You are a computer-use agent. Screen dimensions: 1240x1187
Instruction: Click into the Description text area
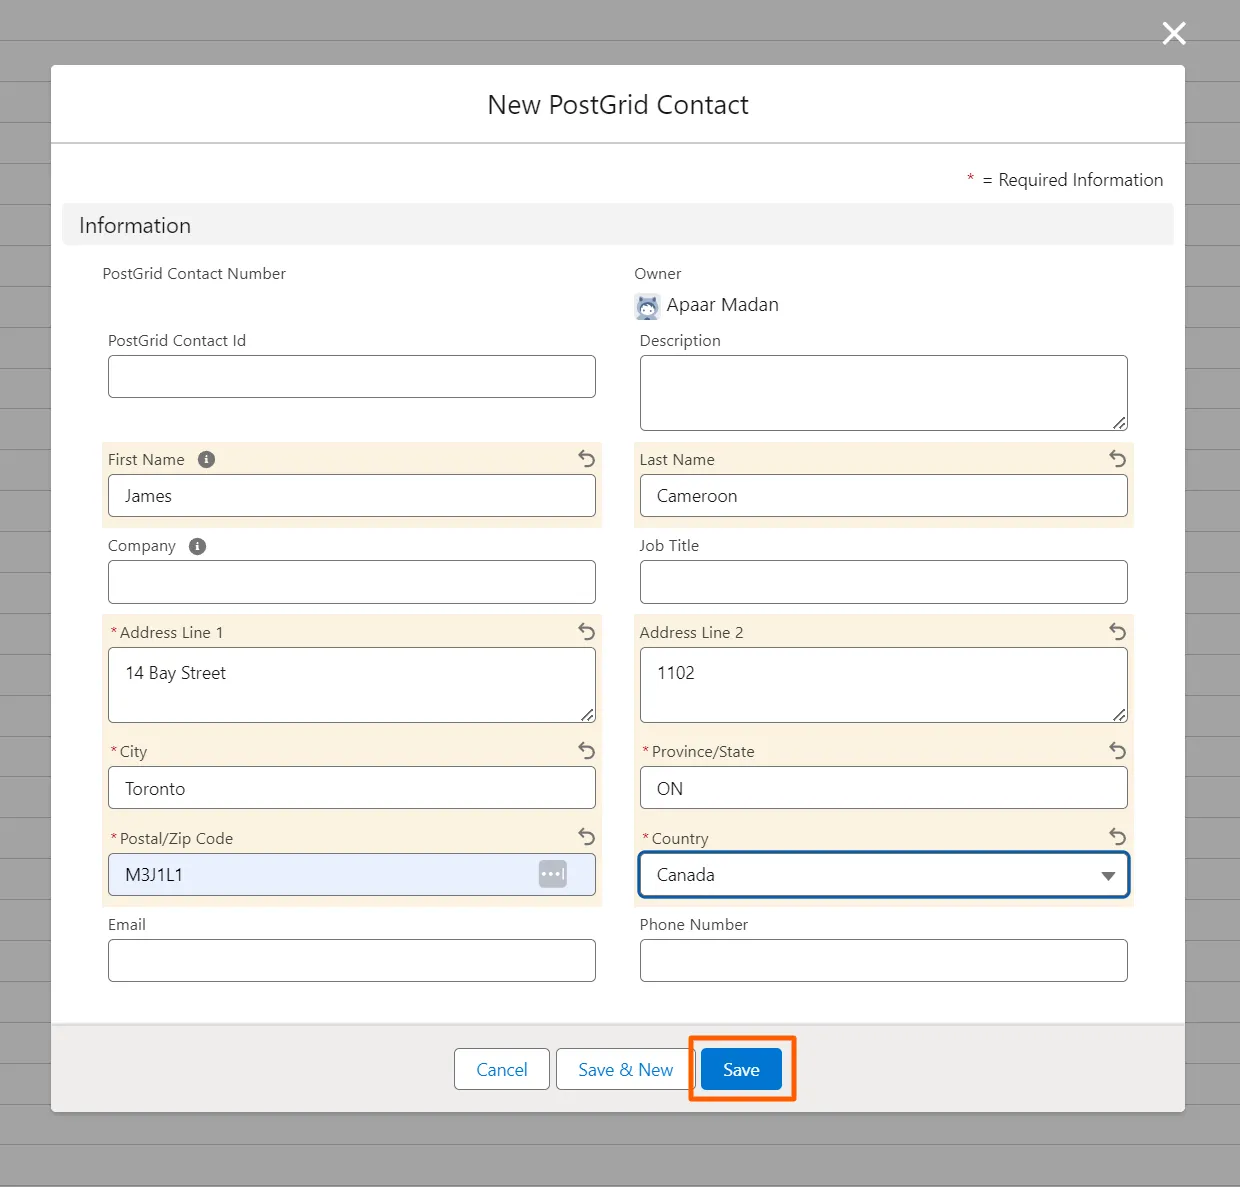point(883,393)
